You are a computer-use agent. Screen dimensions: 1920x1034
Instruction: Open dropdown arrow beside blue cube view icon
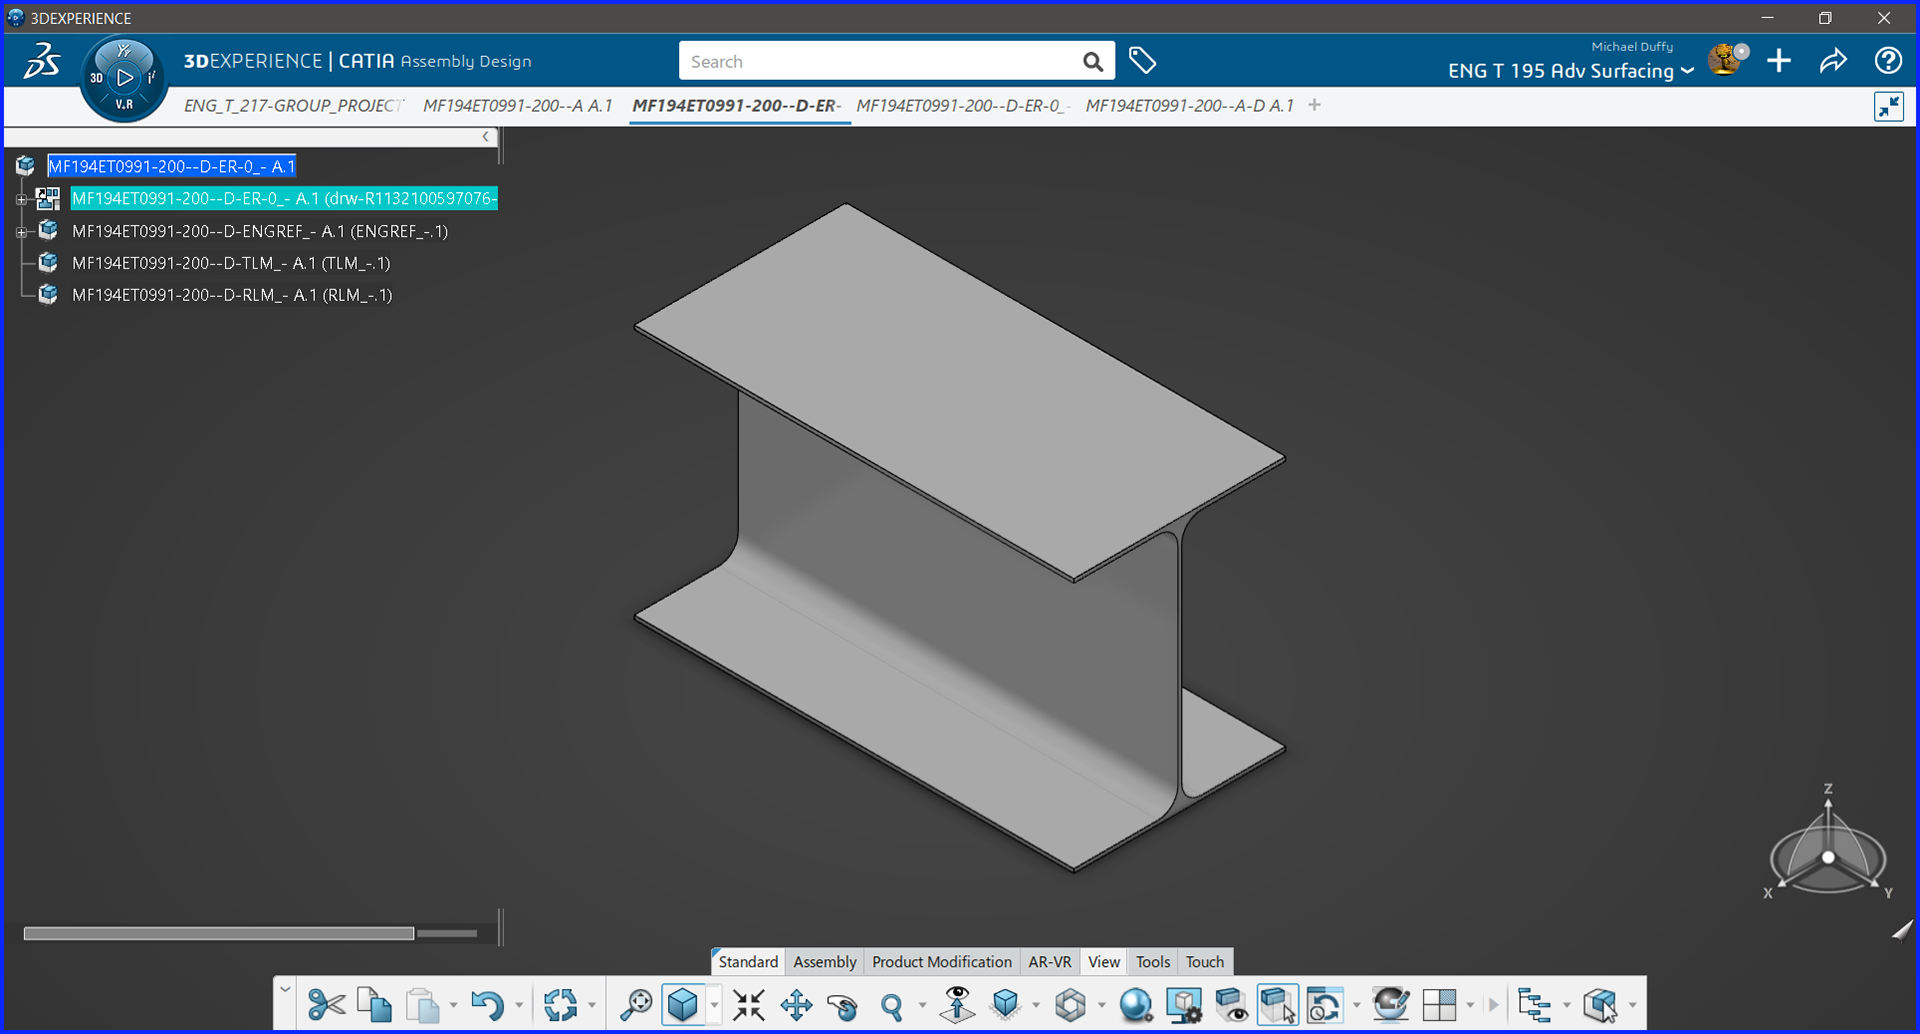point(714,1006)
